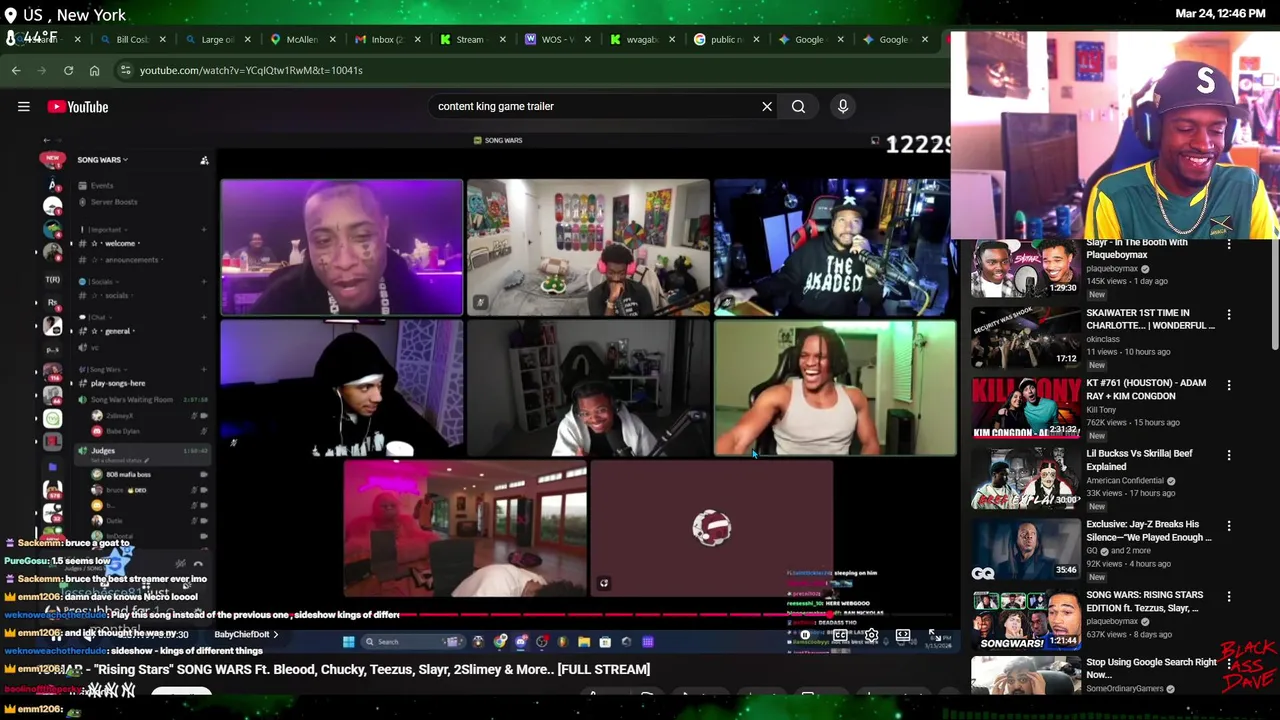
Task: Click the browser forward arrow
Action: point(42,70)
